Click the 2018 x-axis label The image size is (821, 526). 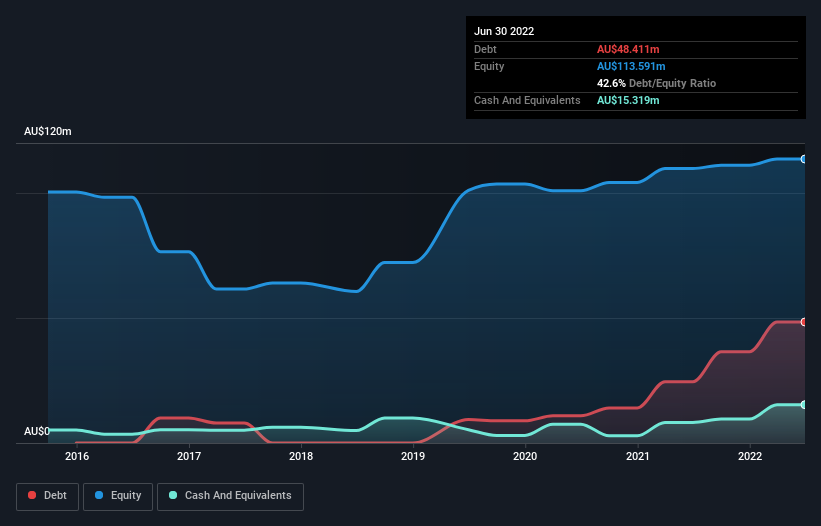tap(301, 456)
